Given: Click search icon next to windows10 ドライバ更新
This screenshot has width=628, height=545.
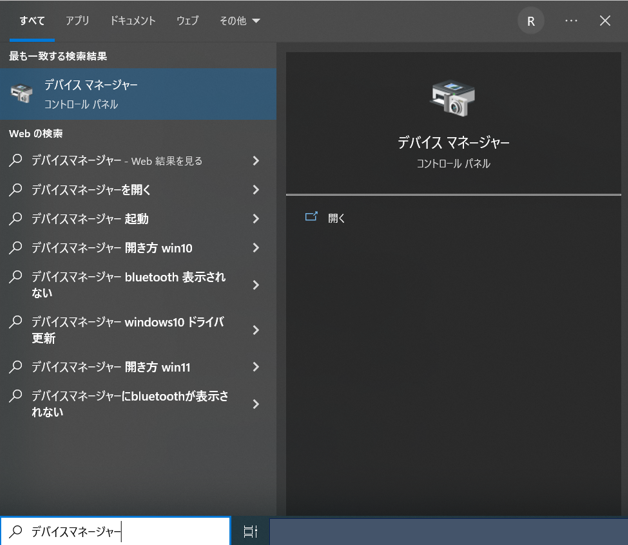Looking at the screenshot, I should pyautogui.click(x=16, y=322).
